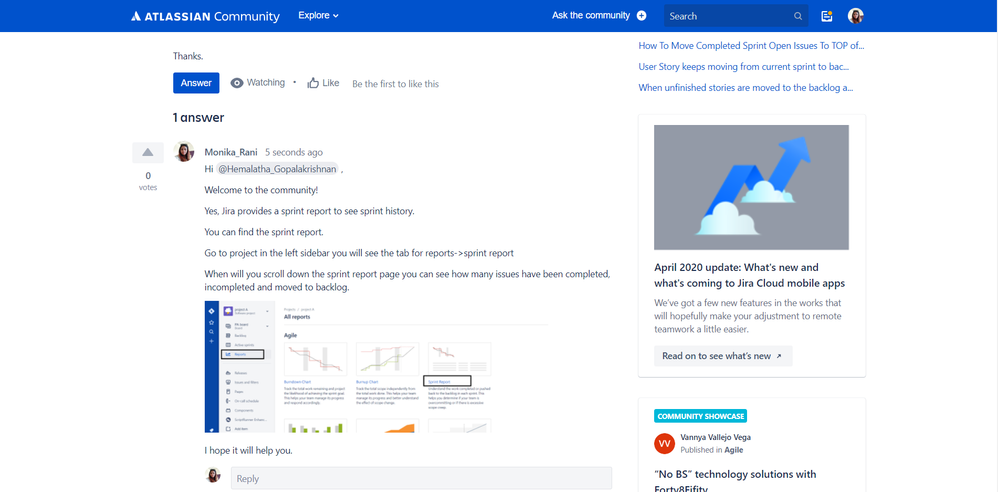Click Ask the community plus icon
This screenshot has height=492, width=998.
coord(642,15)
